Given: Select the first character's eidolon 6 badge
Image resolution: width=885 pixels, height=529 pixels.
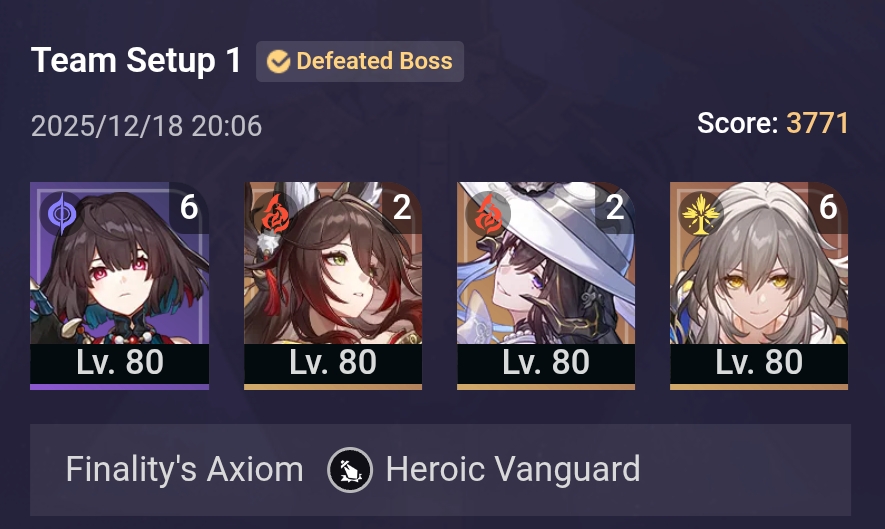Looking at the screenshot, I should [189, 207].
